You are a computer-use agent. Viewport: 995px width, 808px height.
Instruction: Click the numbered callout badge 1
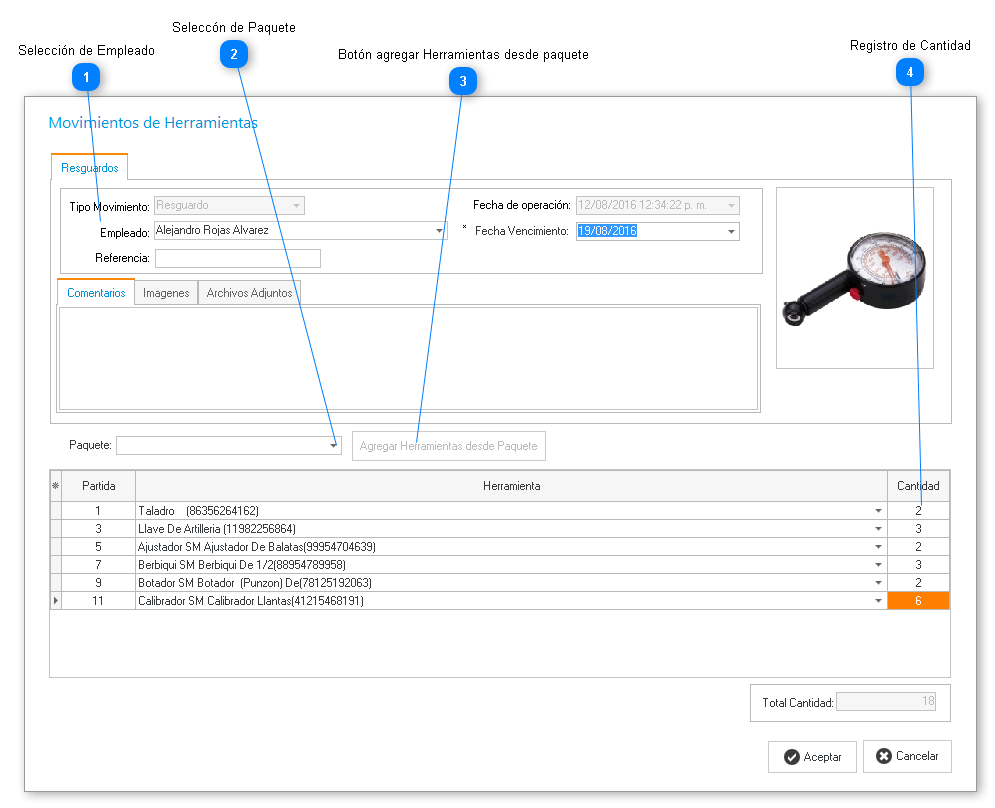point(86,77)
